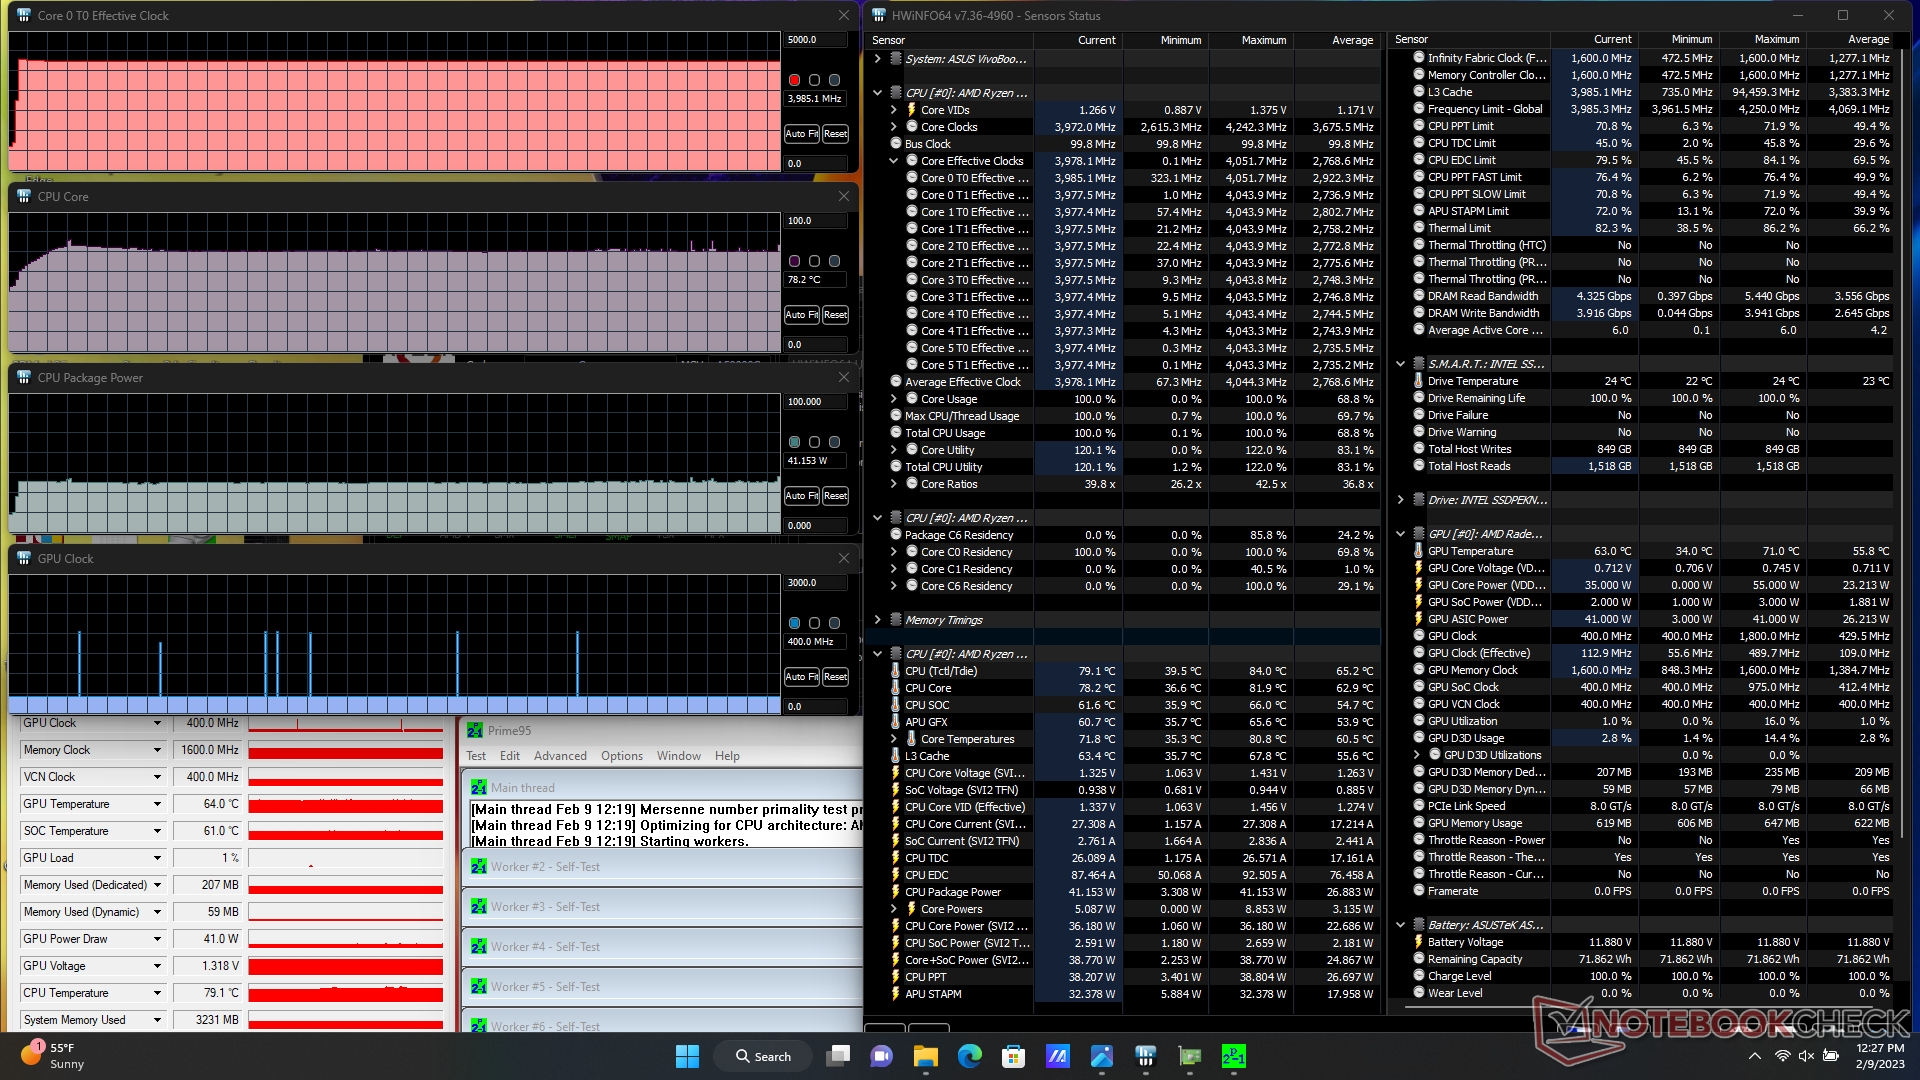Screen dimensions: 1920x1080
Task: Open the Advanced menu in Prime95
Action: (x=560, y=756)
